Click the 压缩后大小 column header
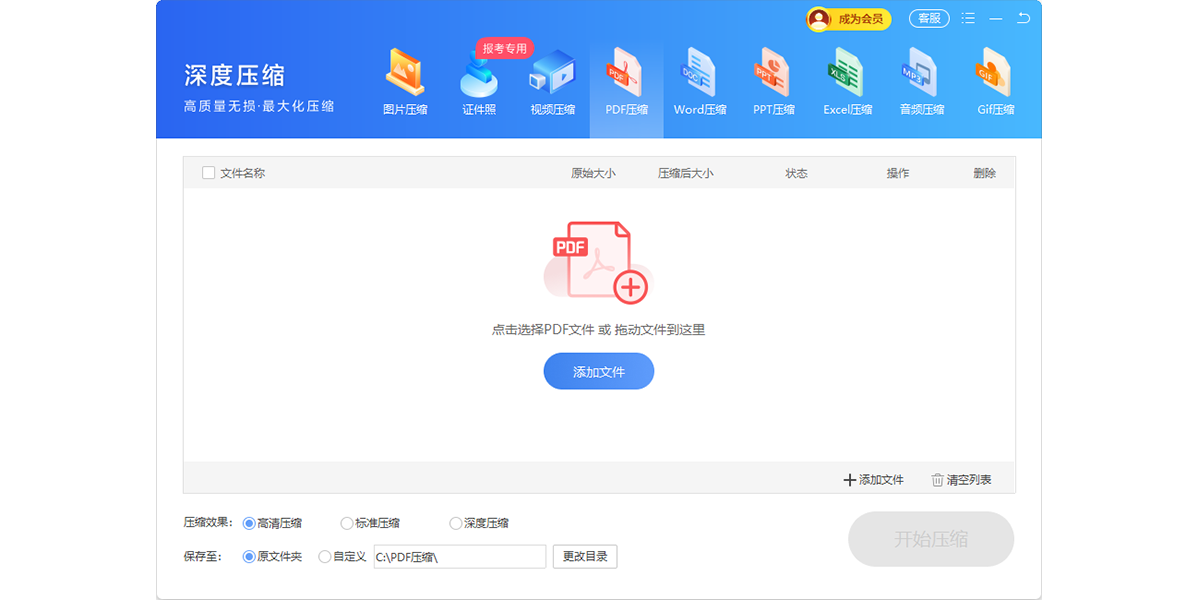The height and width of the screenshot is (600, 1200). (686, 173)
